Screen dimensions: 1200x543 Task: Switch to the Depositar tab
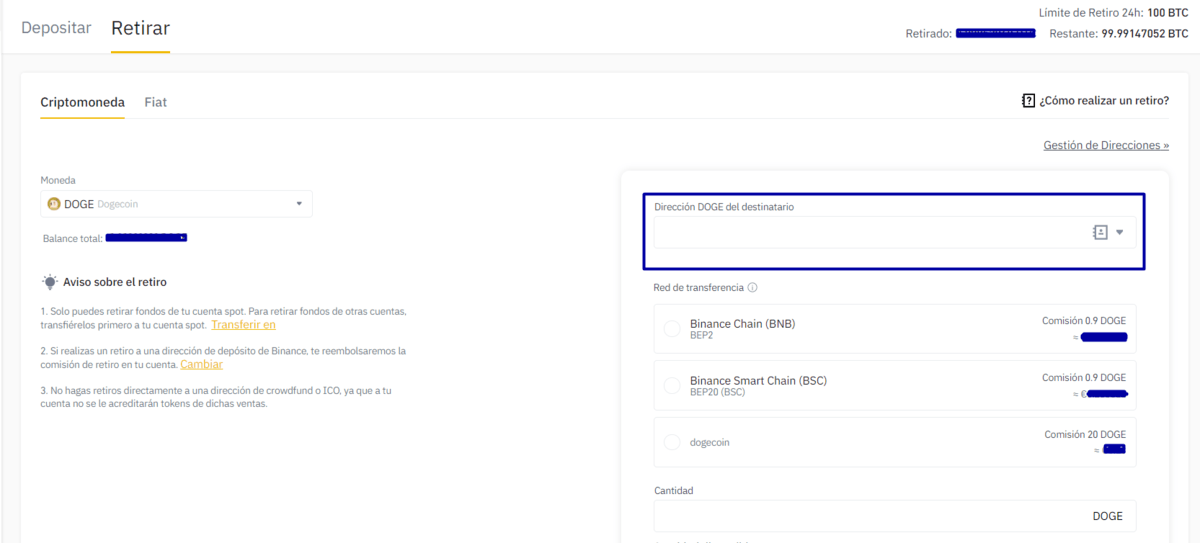coord(56,28)
